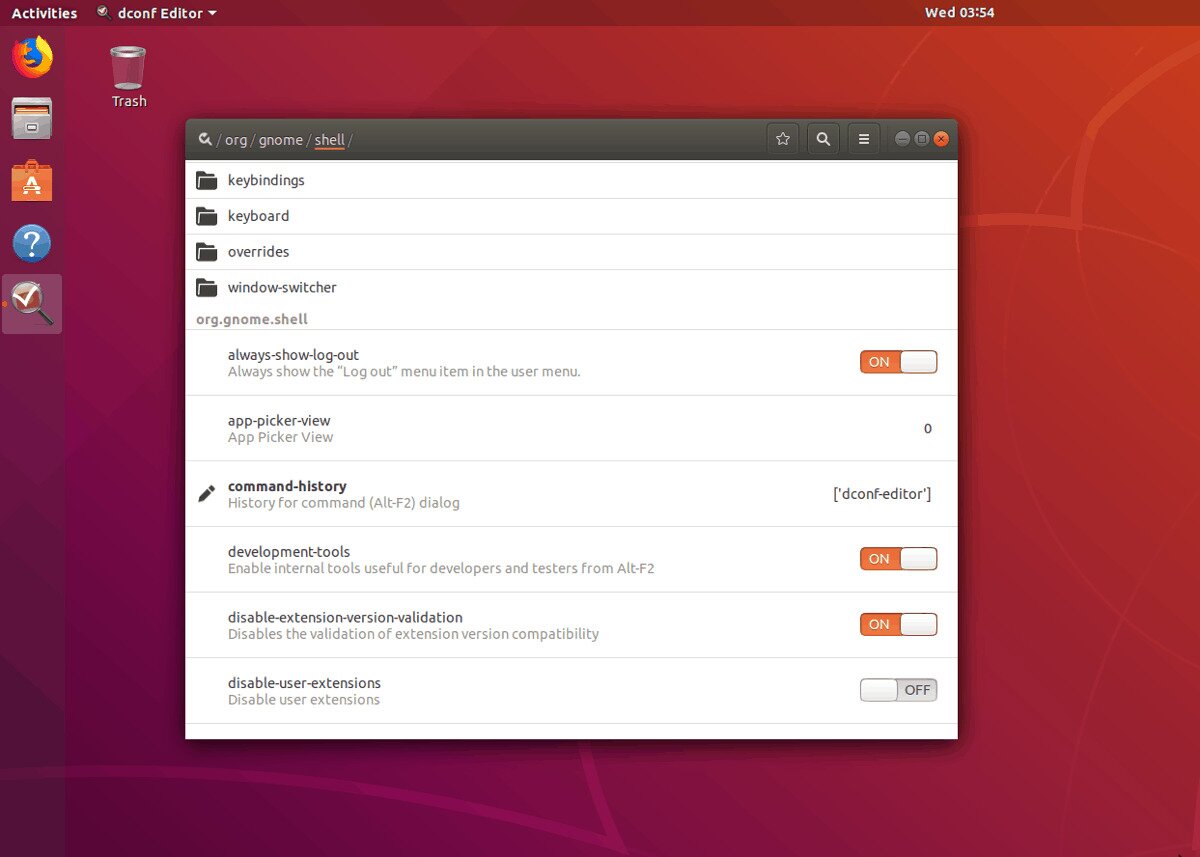Click the pencil icon beside command-history
This screenshot has height=857, width=1200.
coord(207,493)
